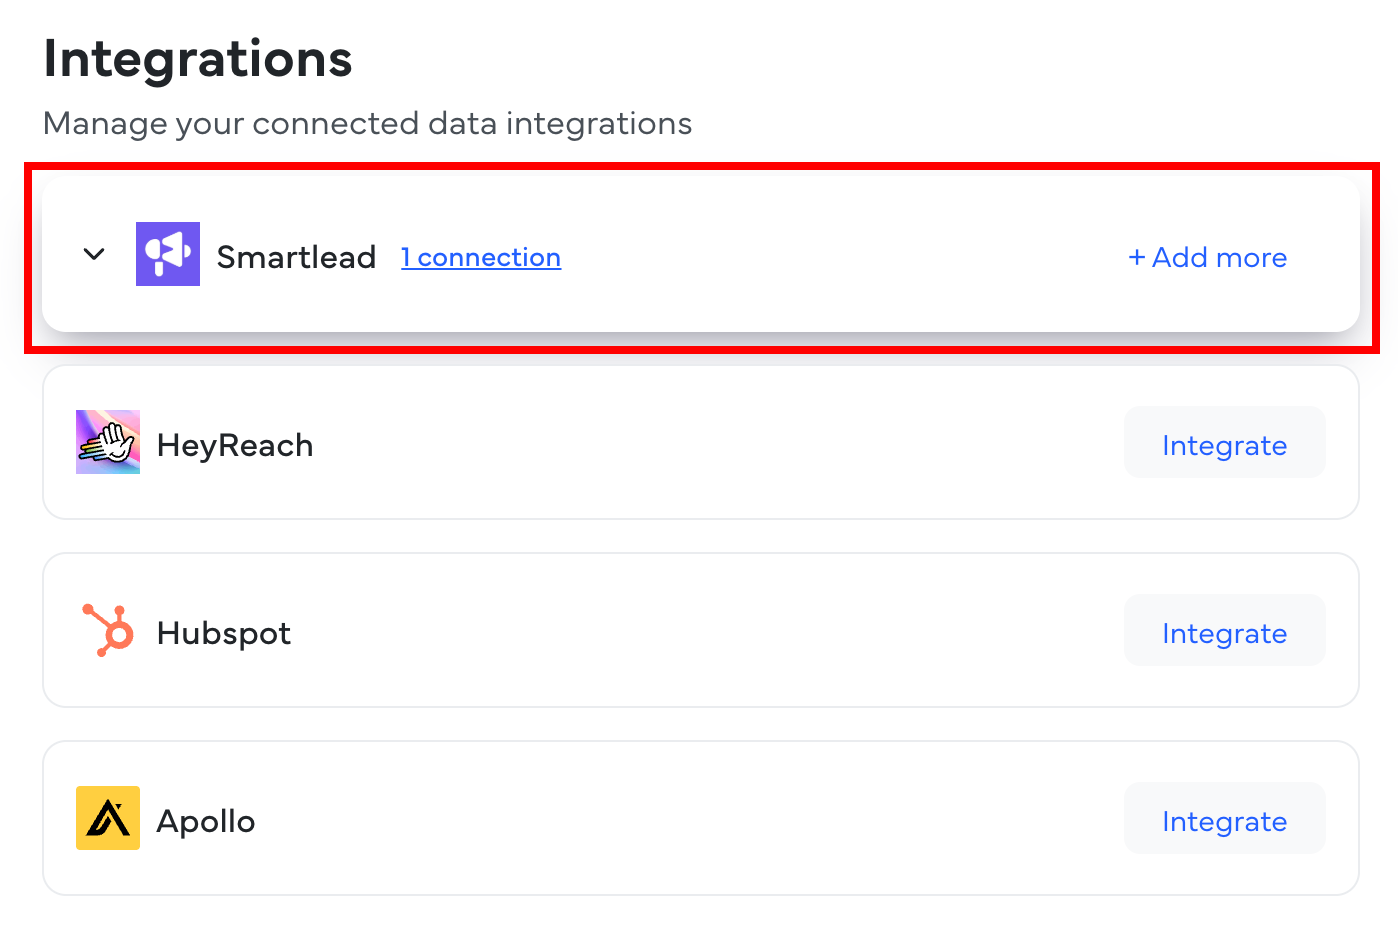The width and height of the screenshot is (1398, 940).
Task: Click the Smartlead megaphone logo icon
Action: [x=168, y=254]
